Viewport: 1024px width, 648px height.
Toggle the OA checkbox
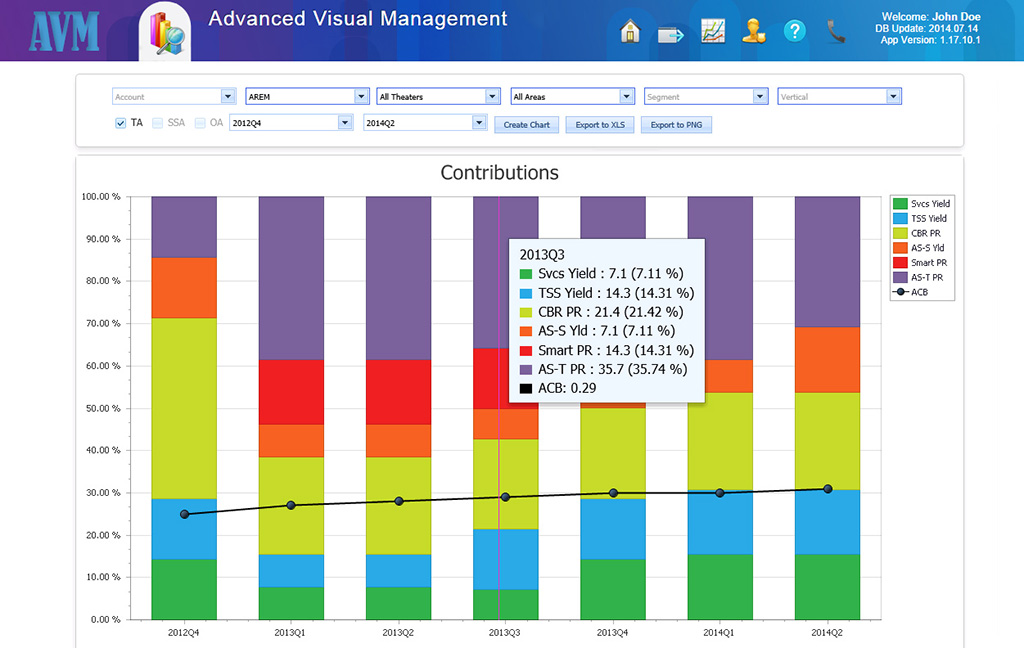[200, 123]
